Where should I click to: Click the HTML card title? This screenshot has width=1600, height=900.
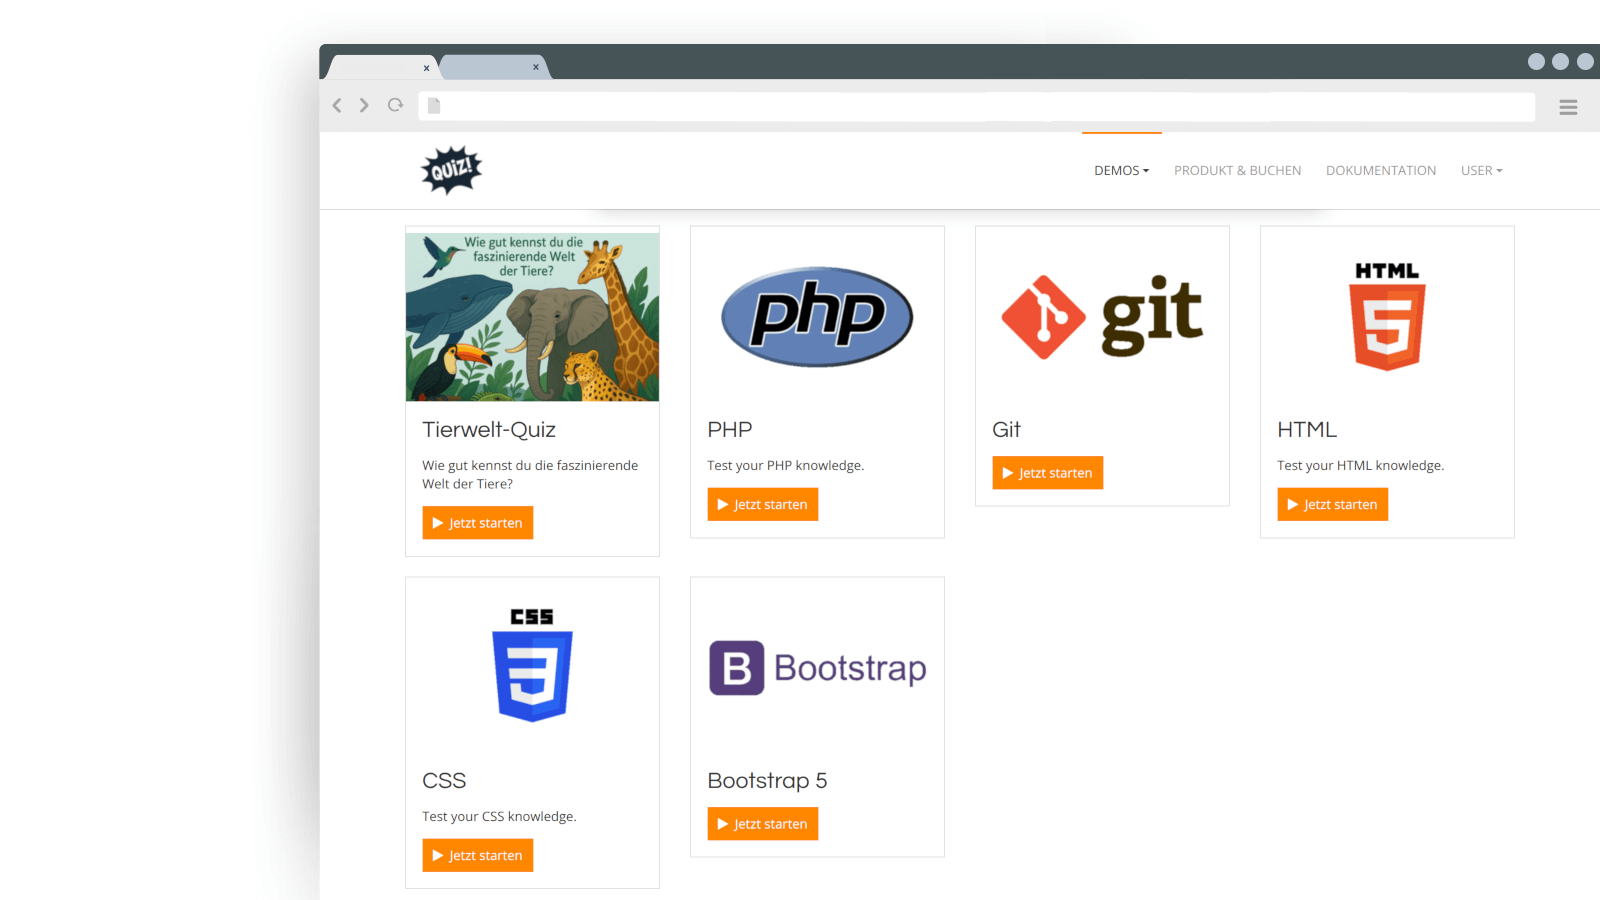tap(1307, 429)
